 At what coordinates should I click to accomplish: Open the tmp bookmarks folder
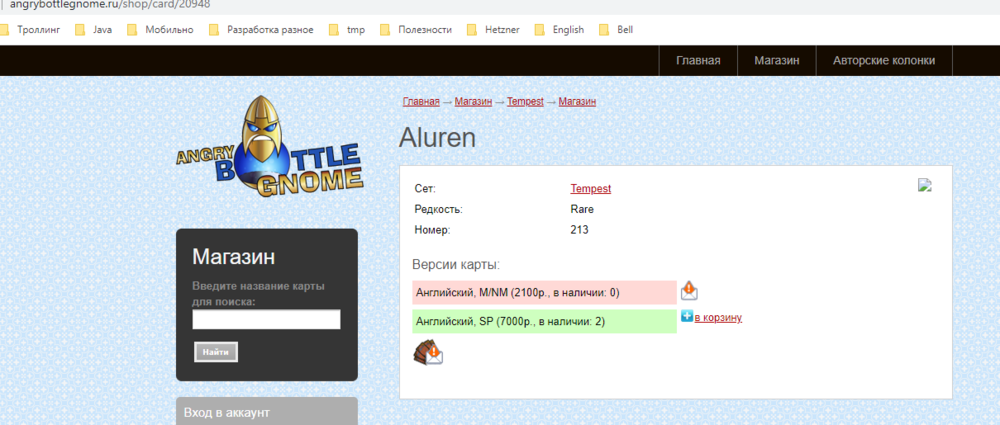click(x=346, y=30)
